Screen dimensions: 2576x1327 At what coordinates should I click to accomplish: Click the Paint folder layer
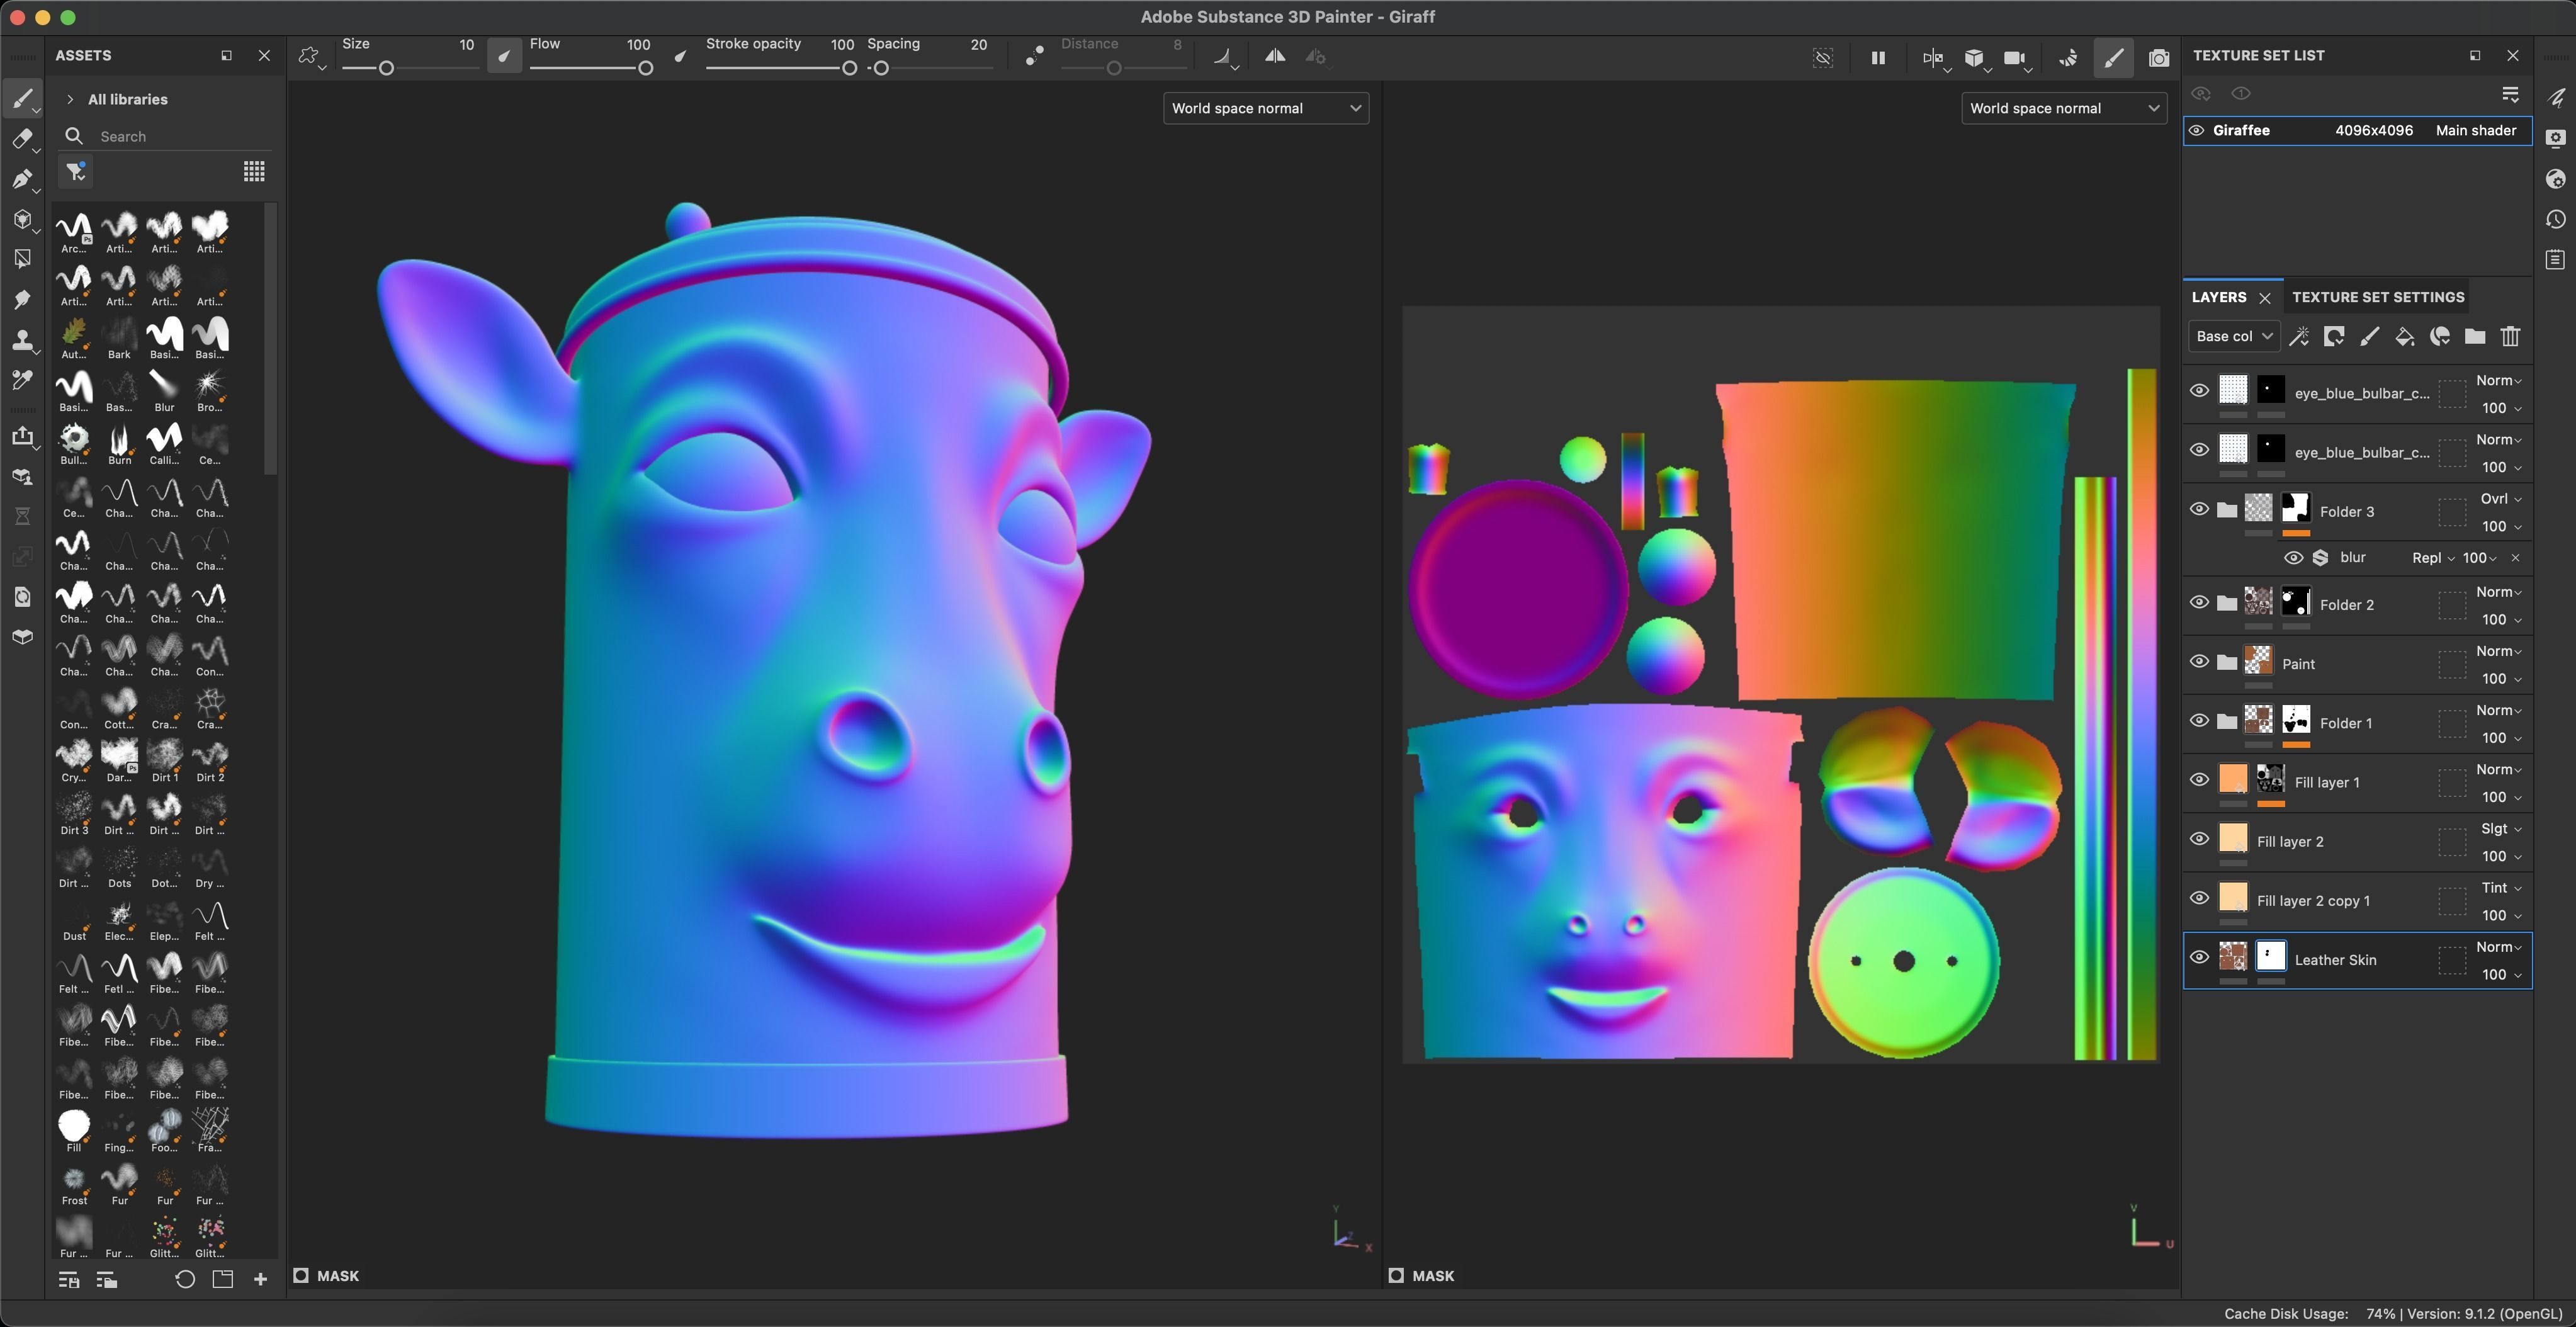pyautogui.click(x=2298, y=664)
